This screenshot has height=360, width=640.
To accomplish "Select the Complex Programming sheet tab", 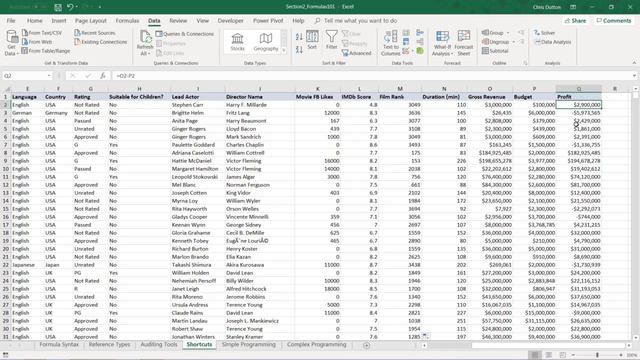I will 316,344.
